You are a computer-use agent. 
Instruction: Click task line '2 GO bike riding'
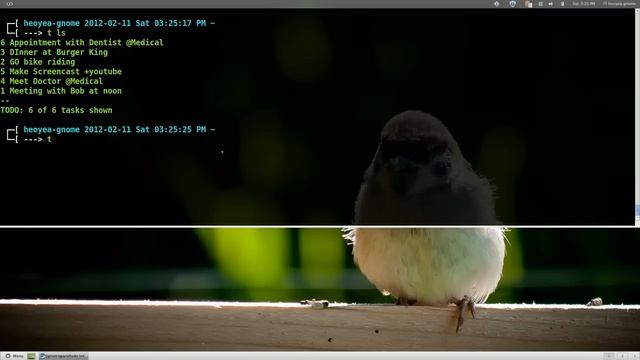(x=38, y=62)
